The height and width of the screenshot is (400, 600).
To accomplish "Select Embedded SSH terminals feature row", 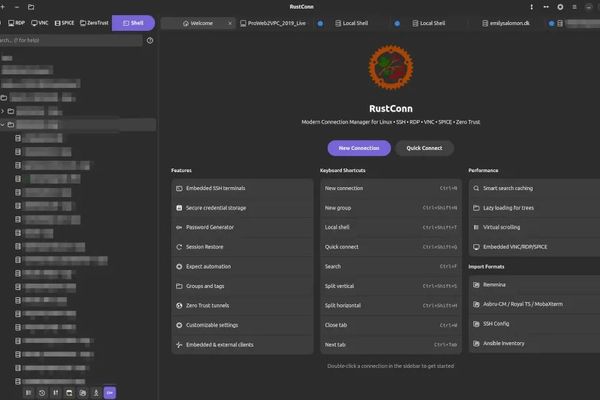I will pyautogui.click(x=243, y=188).
